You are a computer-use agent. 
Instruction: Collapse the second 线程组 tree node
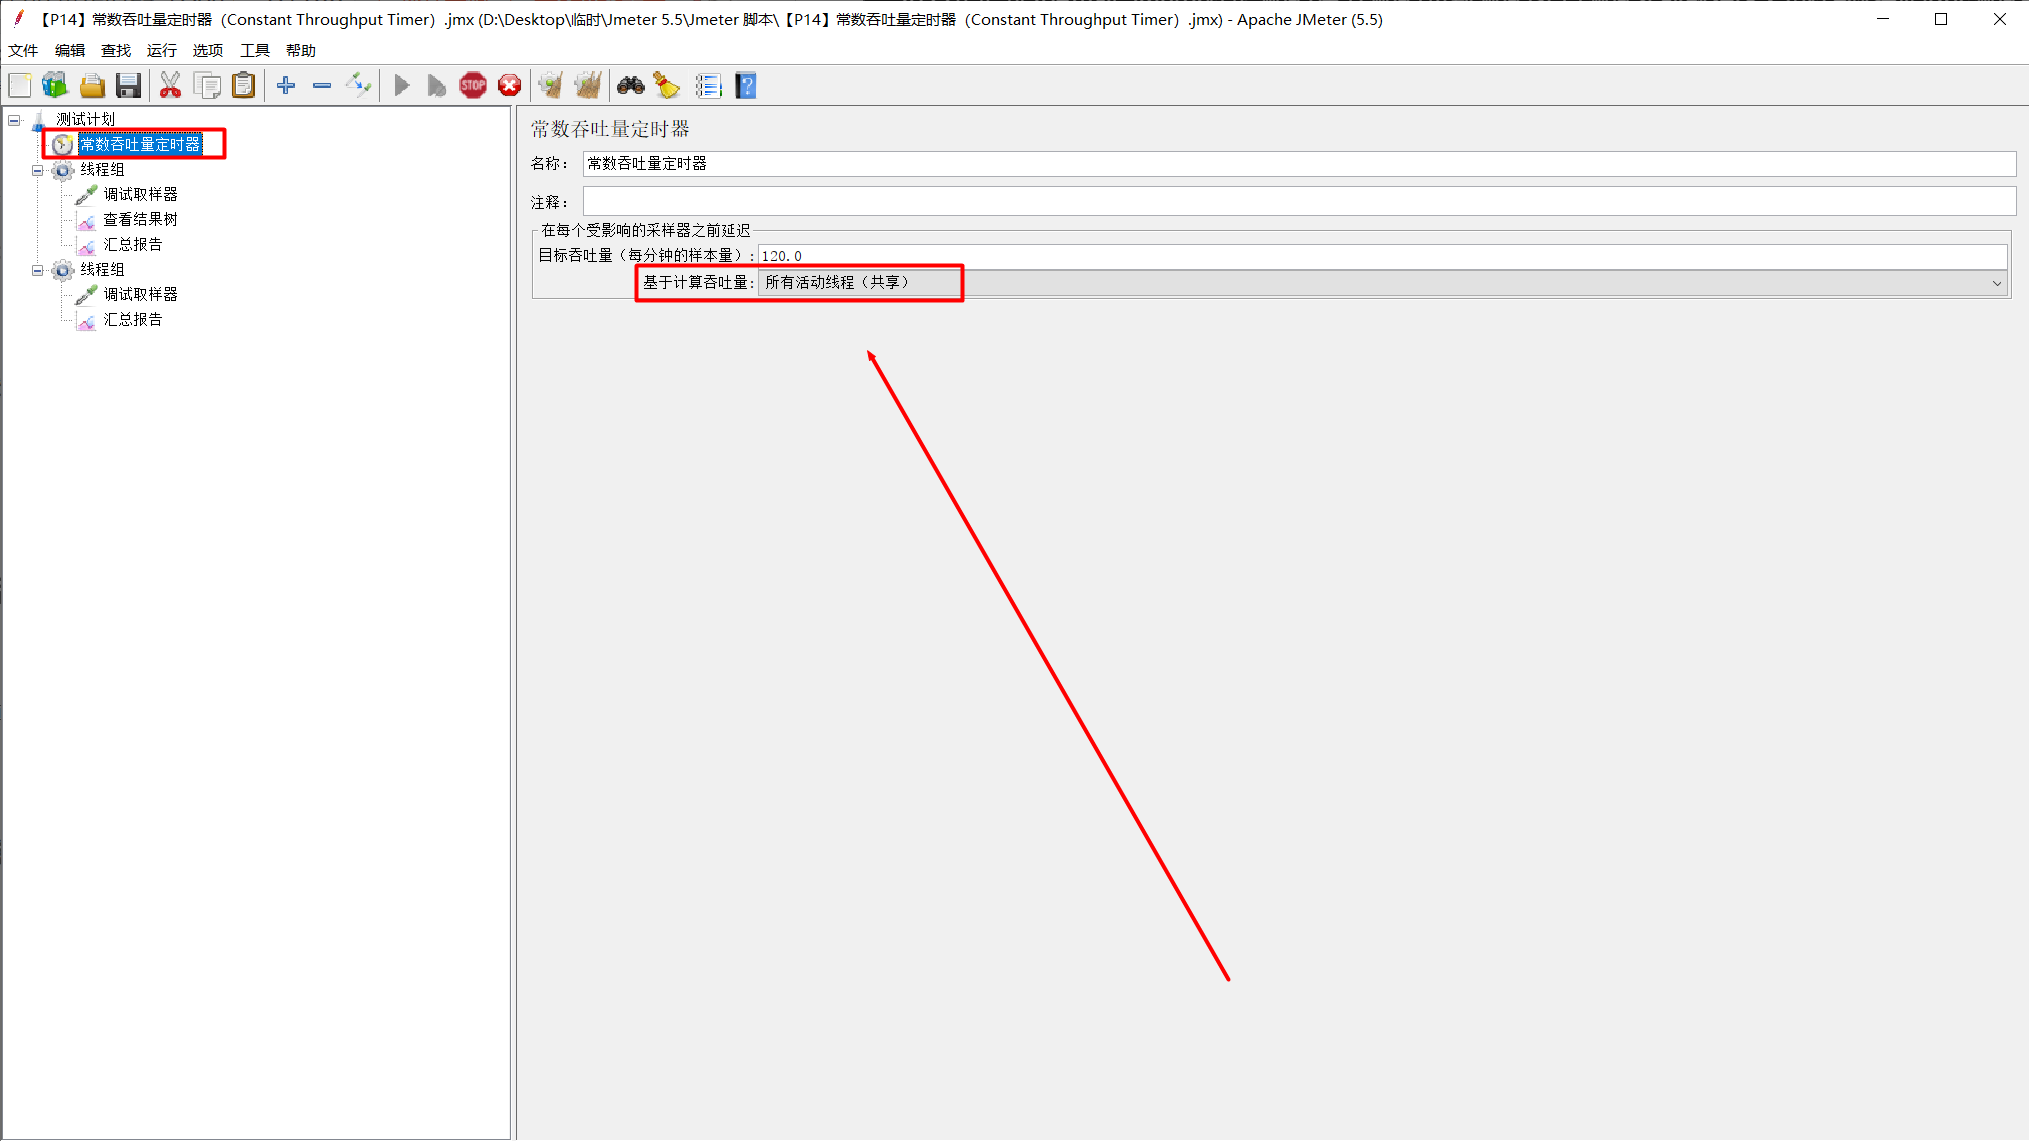tap(38, 270)
